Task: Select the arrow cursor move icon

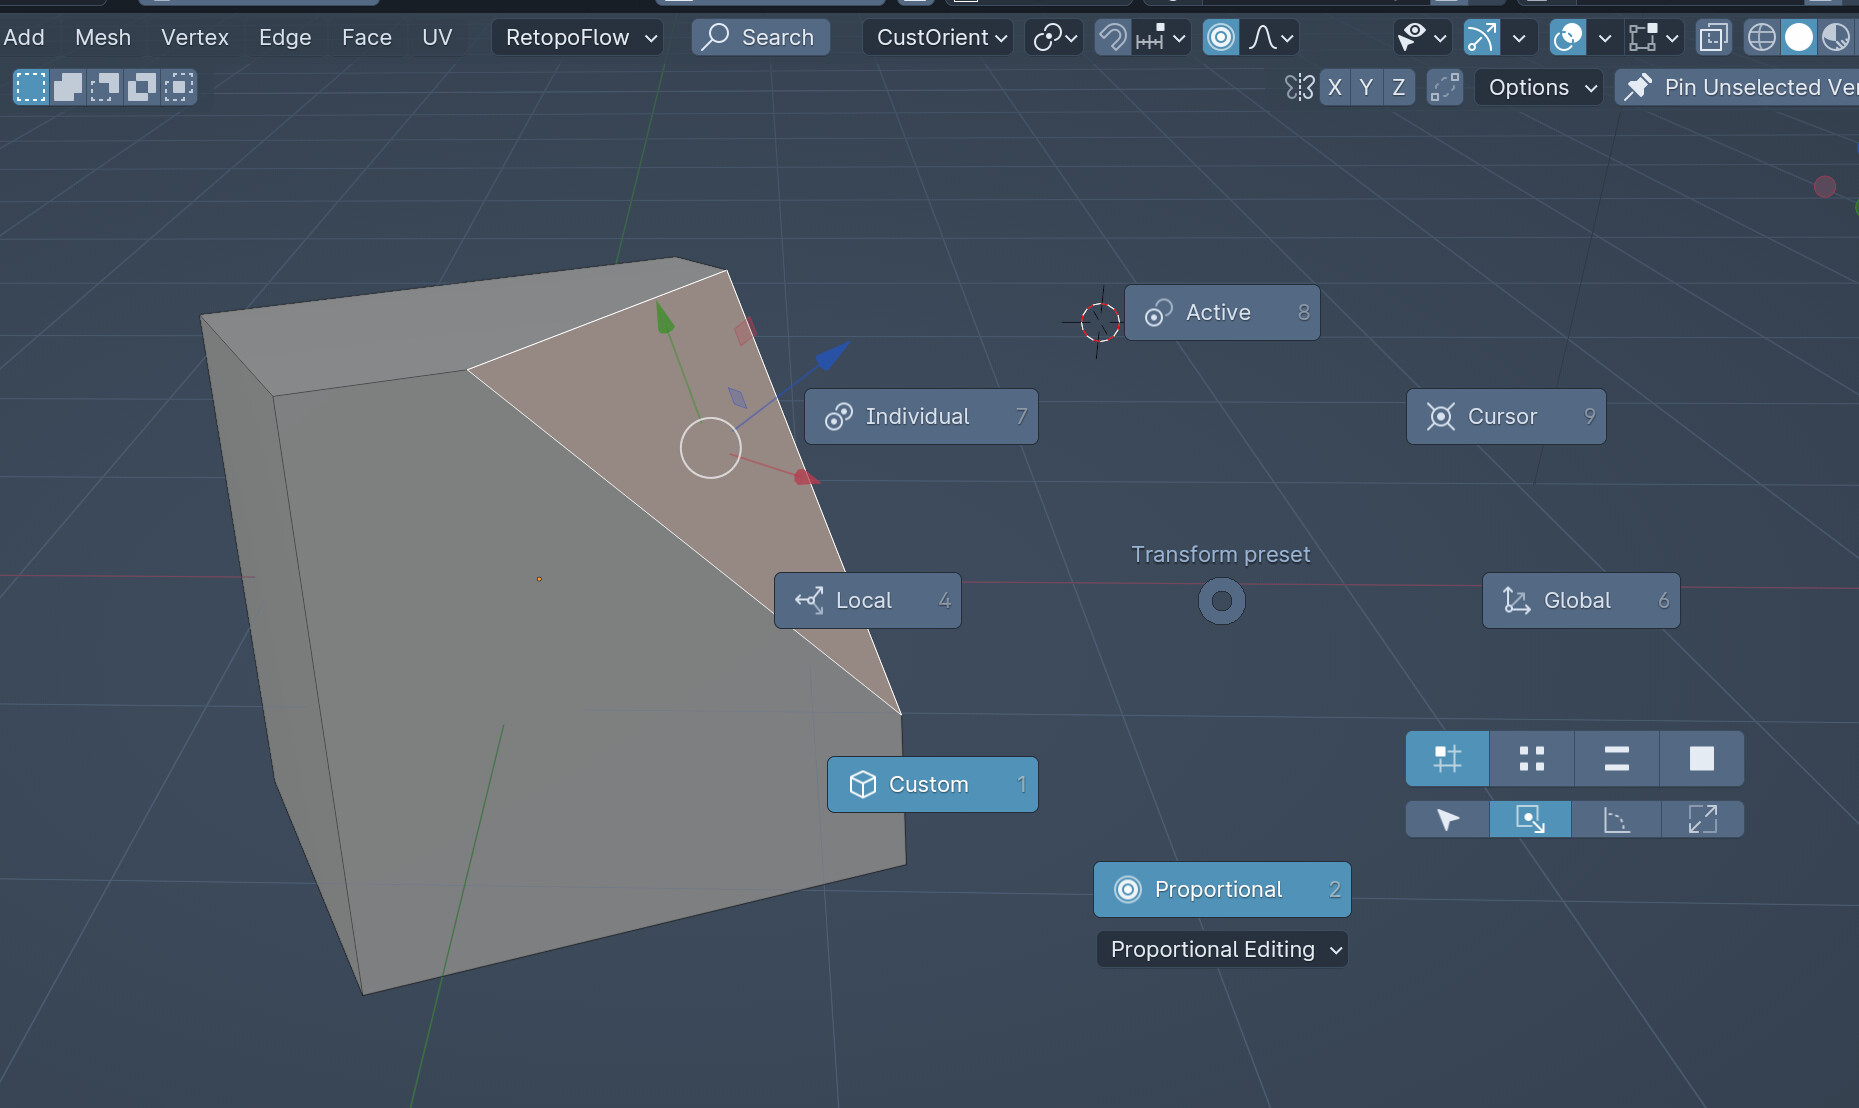Action: coord(1447,819)
